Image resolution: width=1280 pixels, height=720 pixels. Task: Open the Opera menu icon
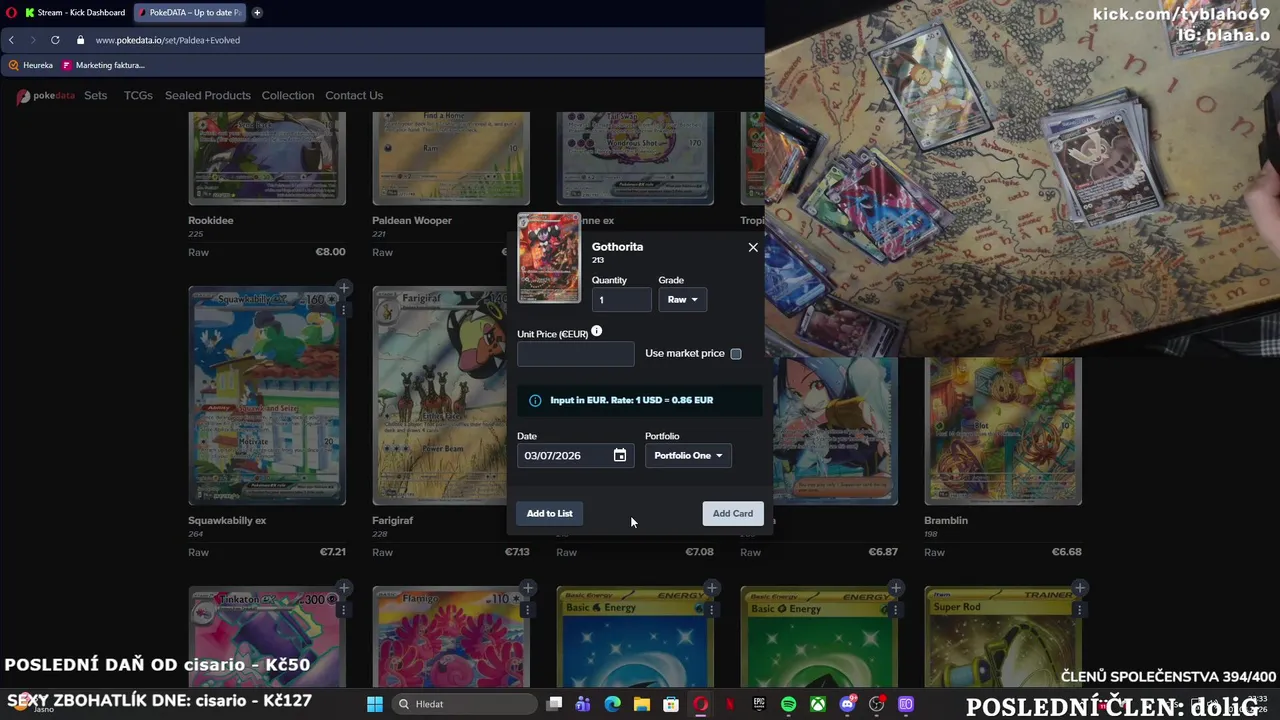click(x=11, y=13)
